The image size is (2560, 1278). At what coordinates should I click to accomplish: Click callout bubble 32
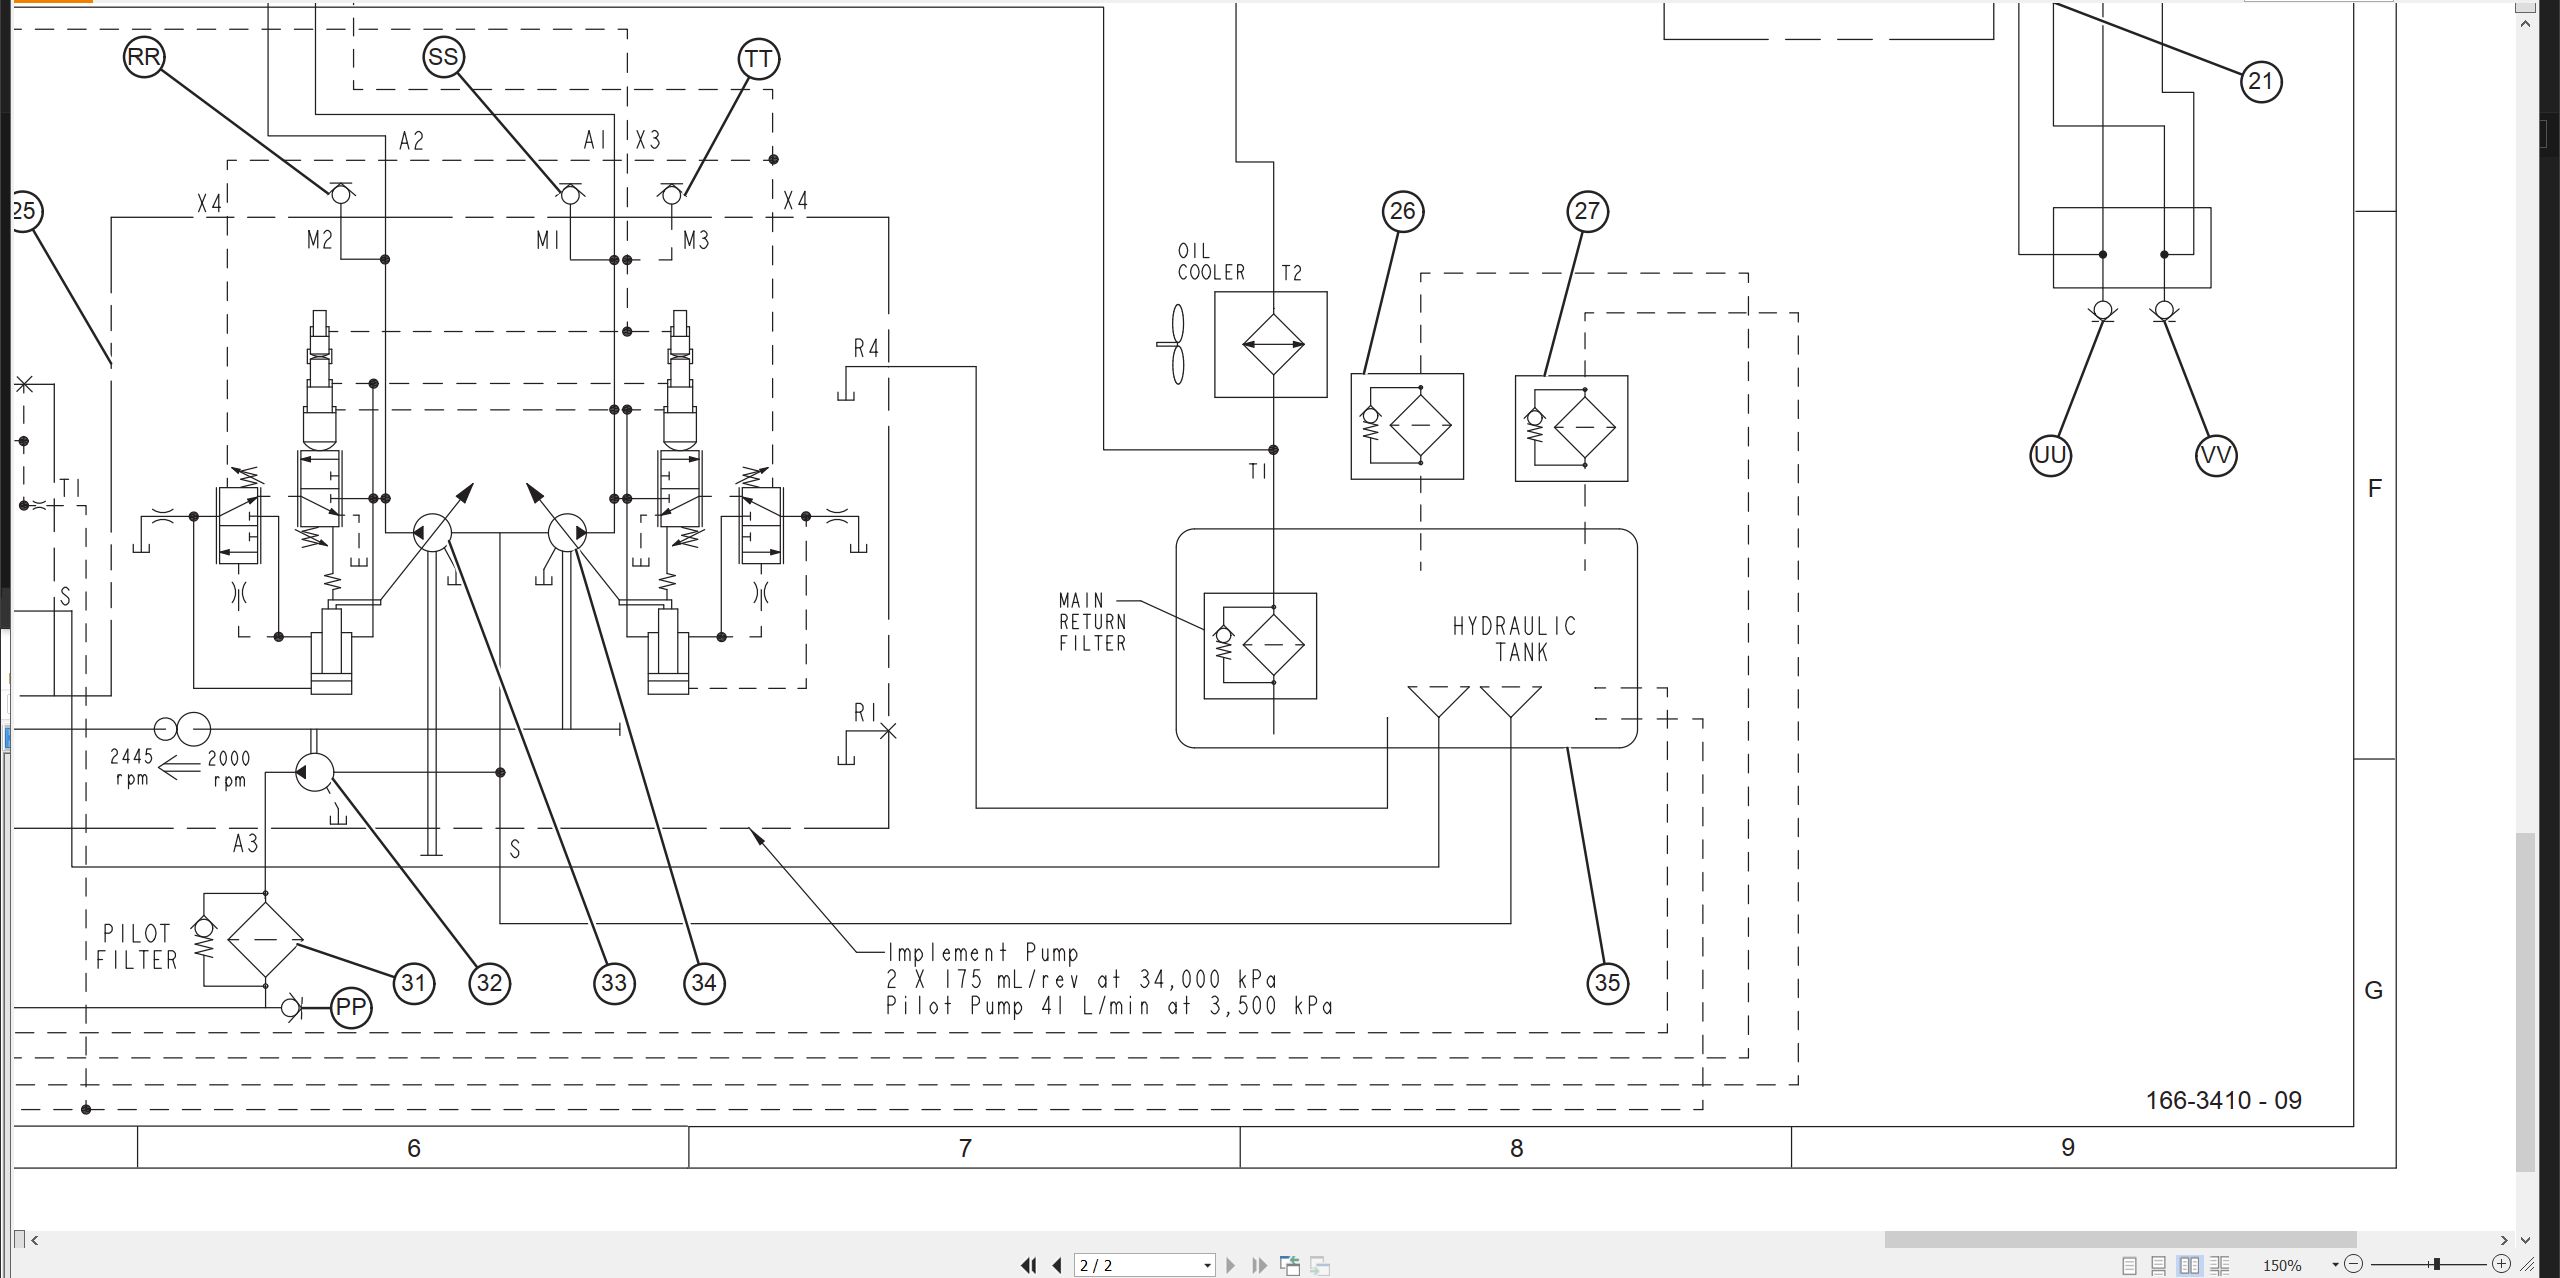pyautogui.click(x=489, y=983)
